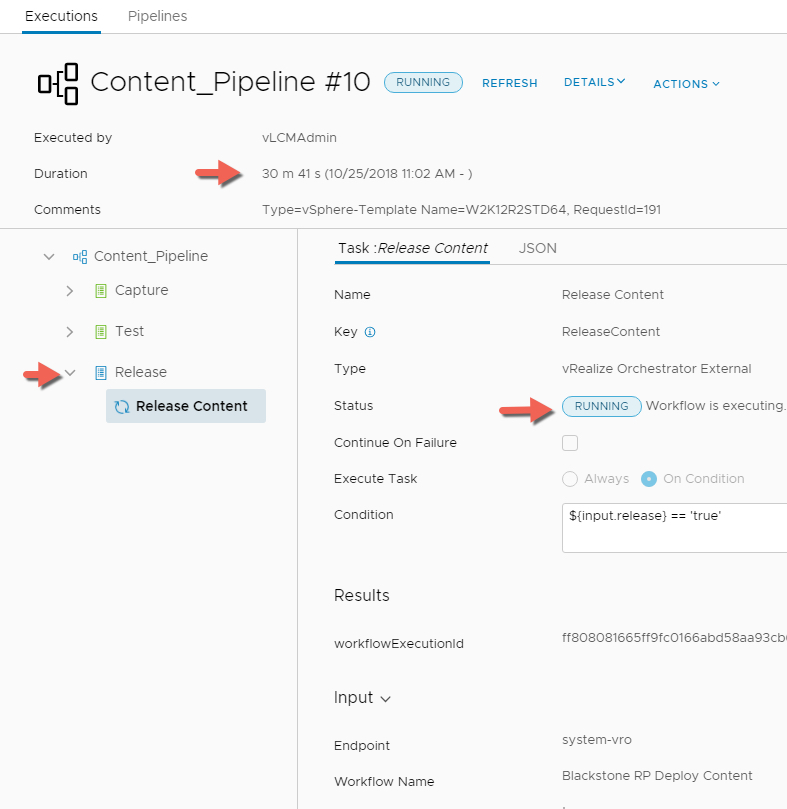Viewport: 787px width, 809px height.
Task: Click the spinning Release Content task icon
Action: coord(123,407)
